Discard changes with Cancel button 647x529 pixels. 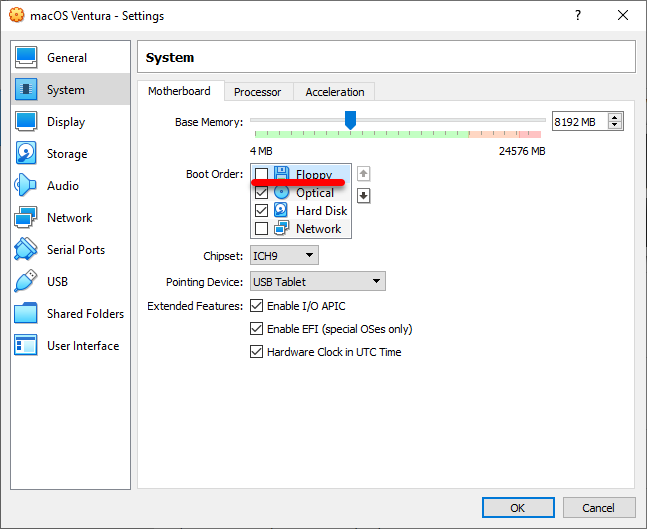point(598,508)
